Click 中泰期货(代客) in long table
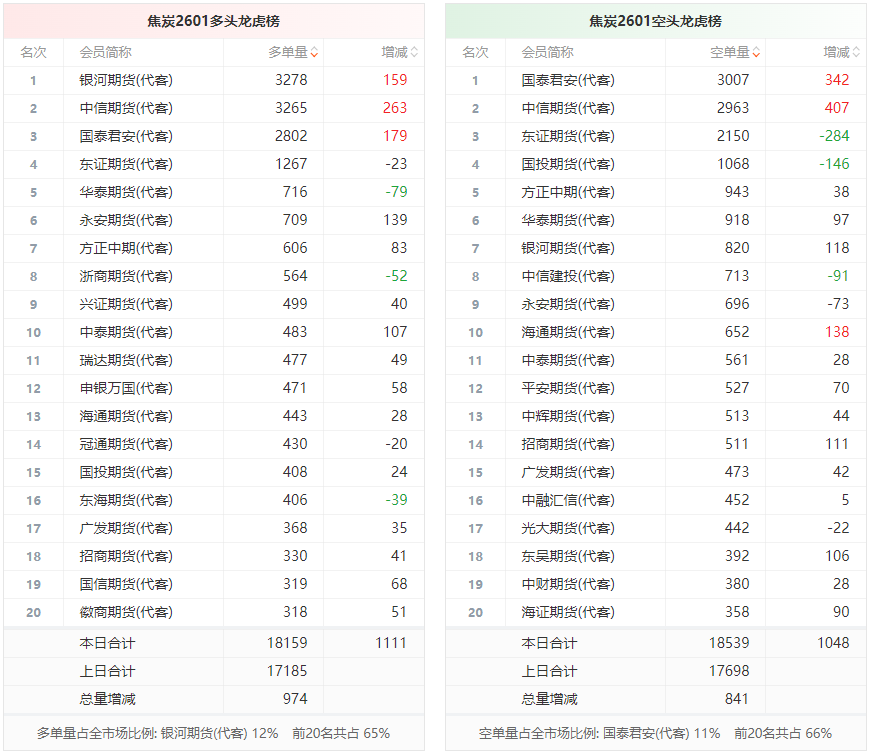The height and width of the screenshot is (754, 870). tap(126, 332)
